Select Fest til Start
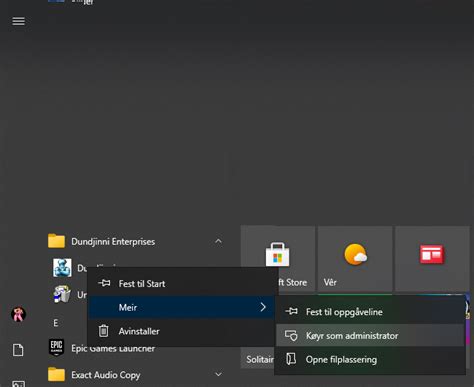The height and width of the screenshot is (387, 474). click(183, 284)
